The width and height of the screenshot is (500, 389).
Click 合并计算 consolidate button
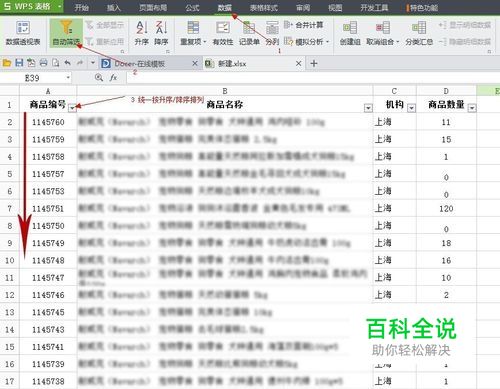pos(304,25)
